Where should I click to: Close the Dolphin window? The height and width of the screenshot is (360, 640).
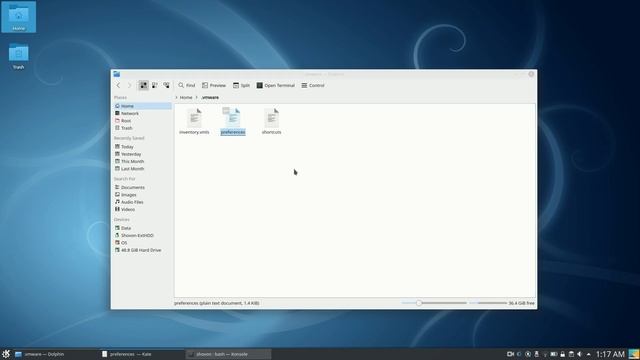click(x=531, y=74)
